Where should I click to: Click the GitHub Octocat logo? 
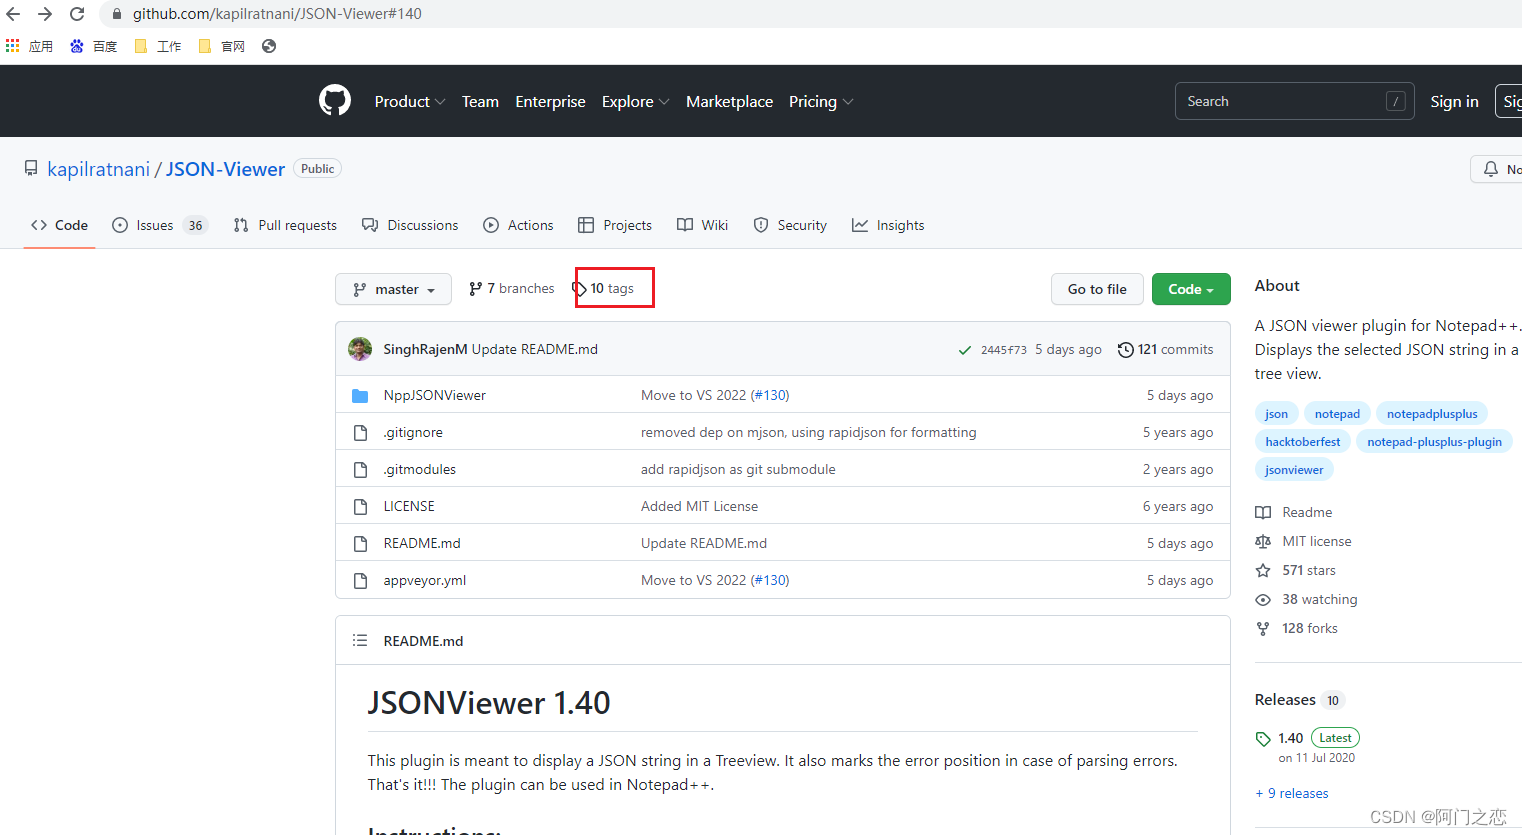coord(335,101)
